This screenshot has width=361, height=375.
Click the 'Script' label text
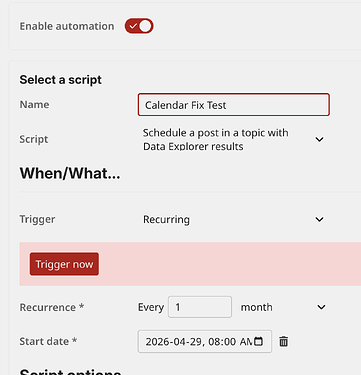[x=34, y=139]
